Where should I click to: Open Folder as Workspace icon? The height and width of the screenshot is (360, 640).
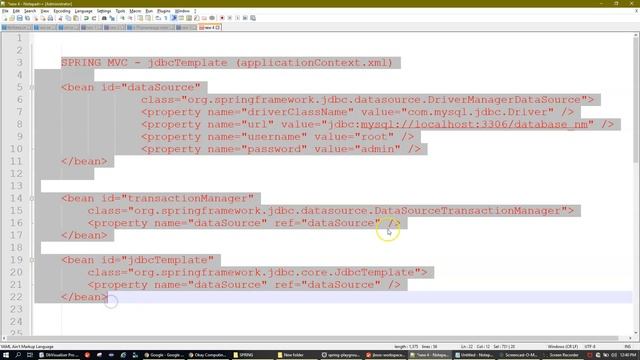tap(204, 18)
